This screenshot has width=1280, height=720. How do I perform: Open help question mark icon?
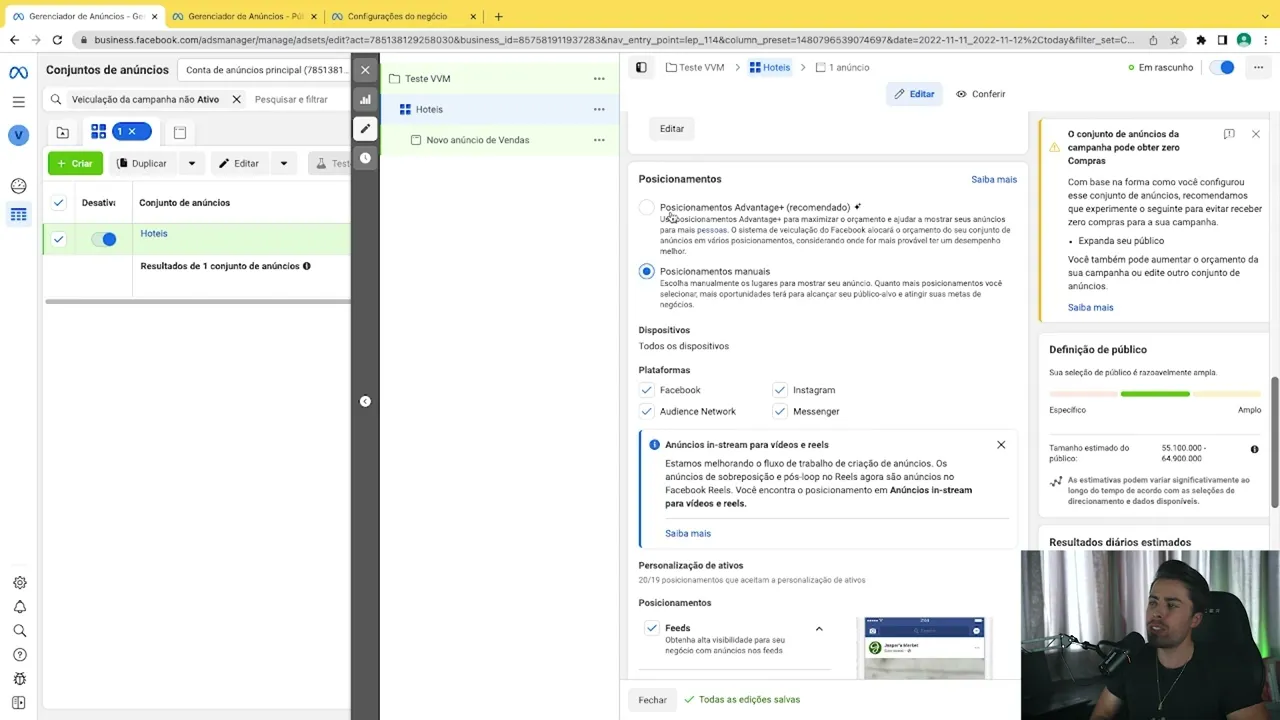click(19, 655)
